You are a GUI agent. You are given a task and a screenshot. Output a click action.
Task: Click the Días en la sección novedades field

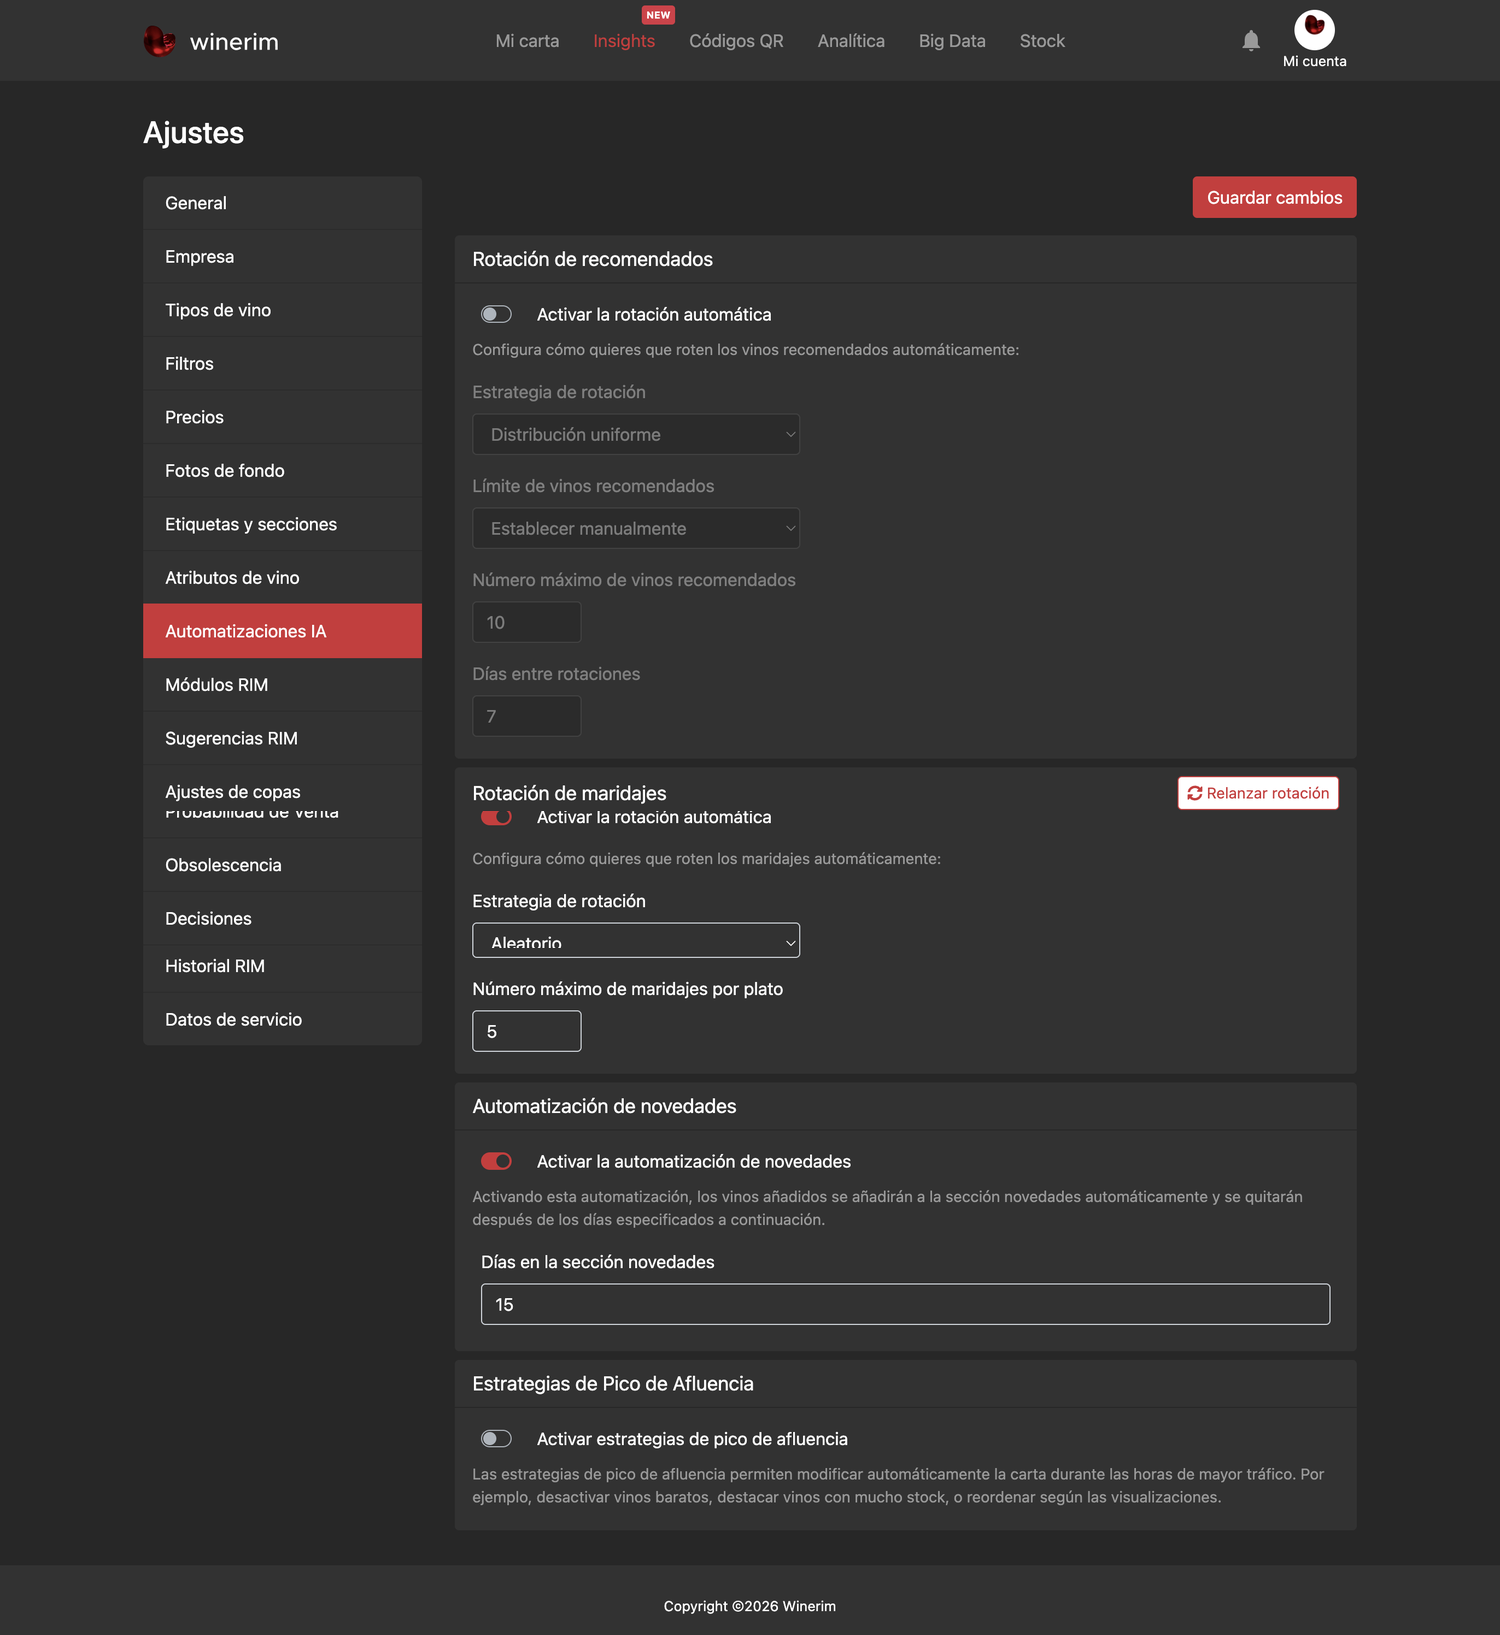(905, 1304)
